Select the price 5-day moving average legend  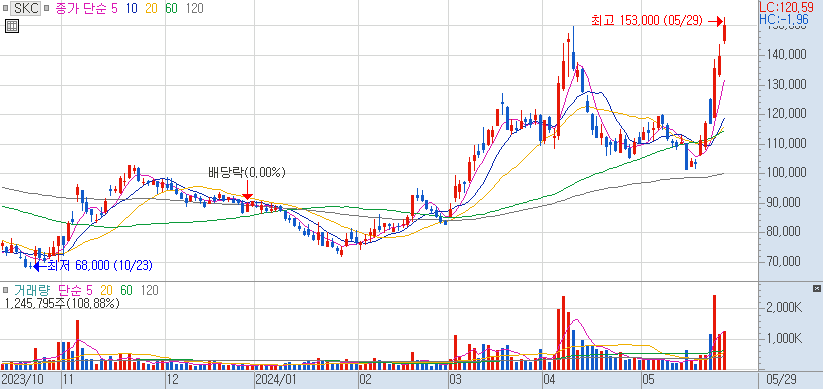(114, 8)
